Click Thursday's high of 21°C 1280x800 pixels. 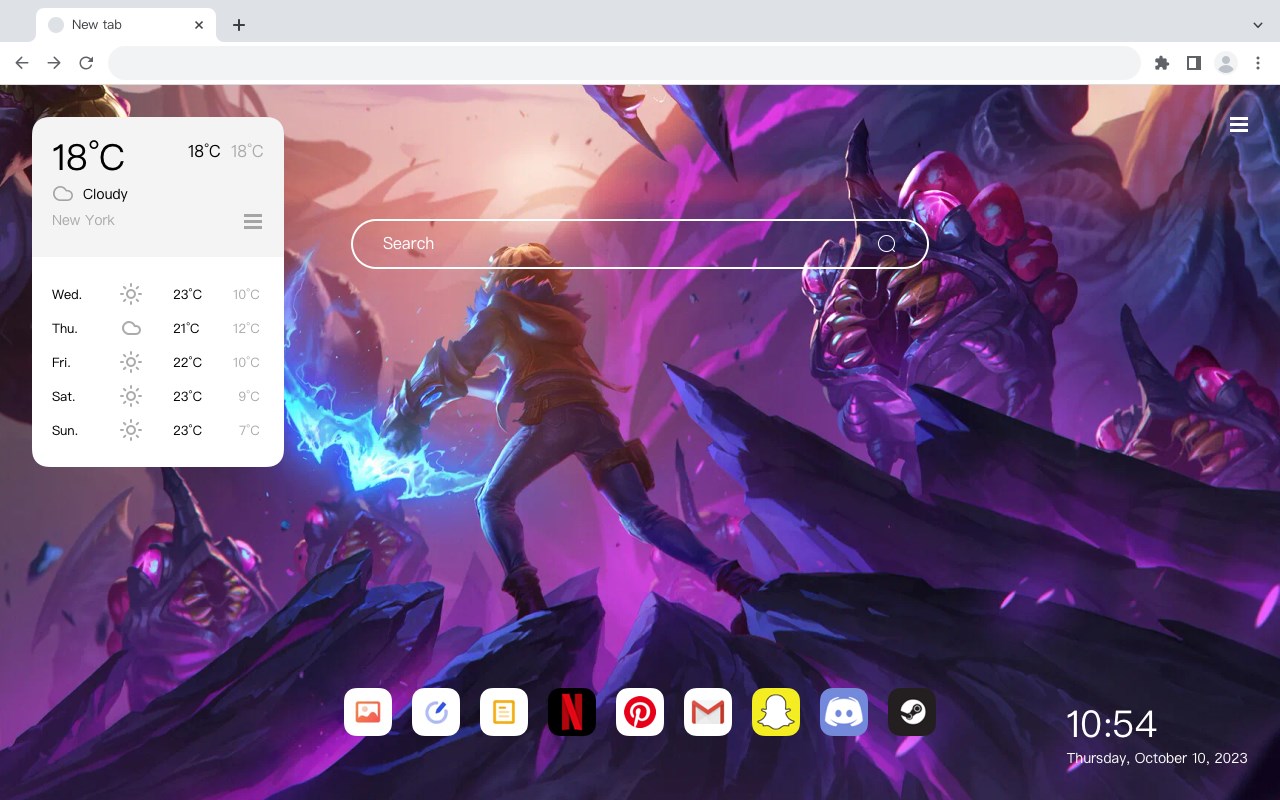pyautogui.click(x=186, y=328)
